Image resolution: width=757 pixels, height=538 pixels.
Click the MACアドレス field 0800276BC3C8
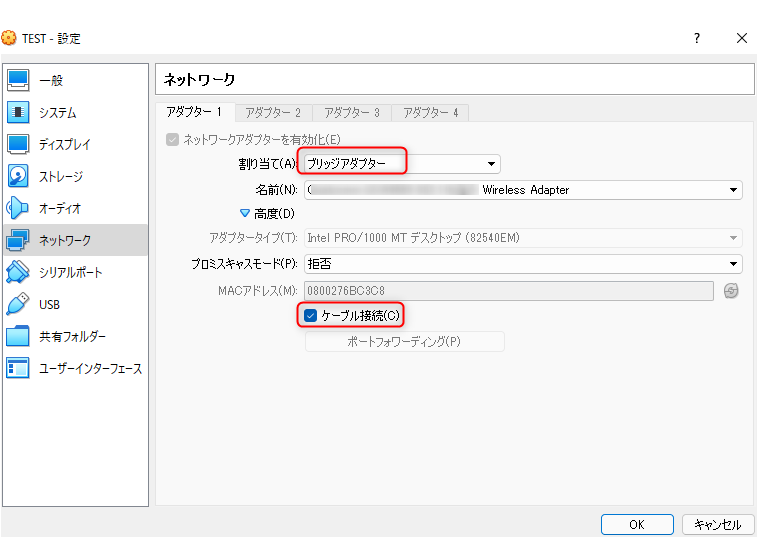point(509,291)
